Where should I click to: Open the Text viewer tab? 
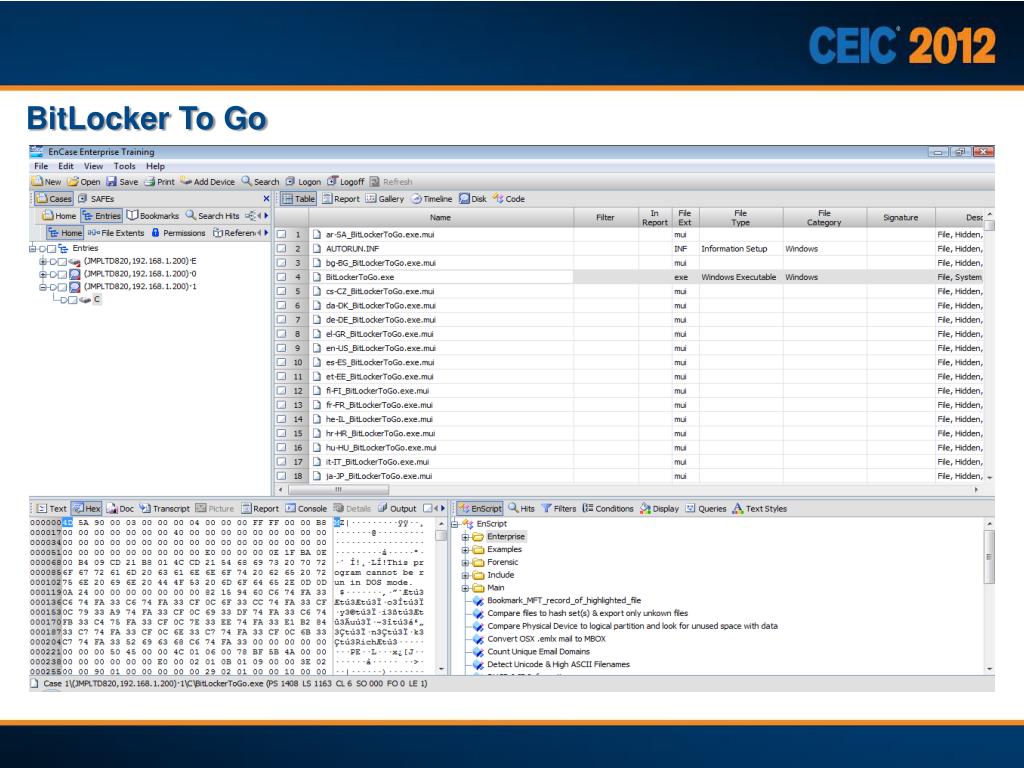click(52, 508)
